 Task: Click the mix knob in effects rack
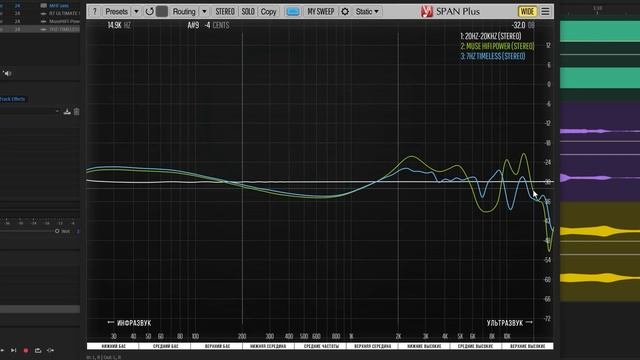click(57, 231)
